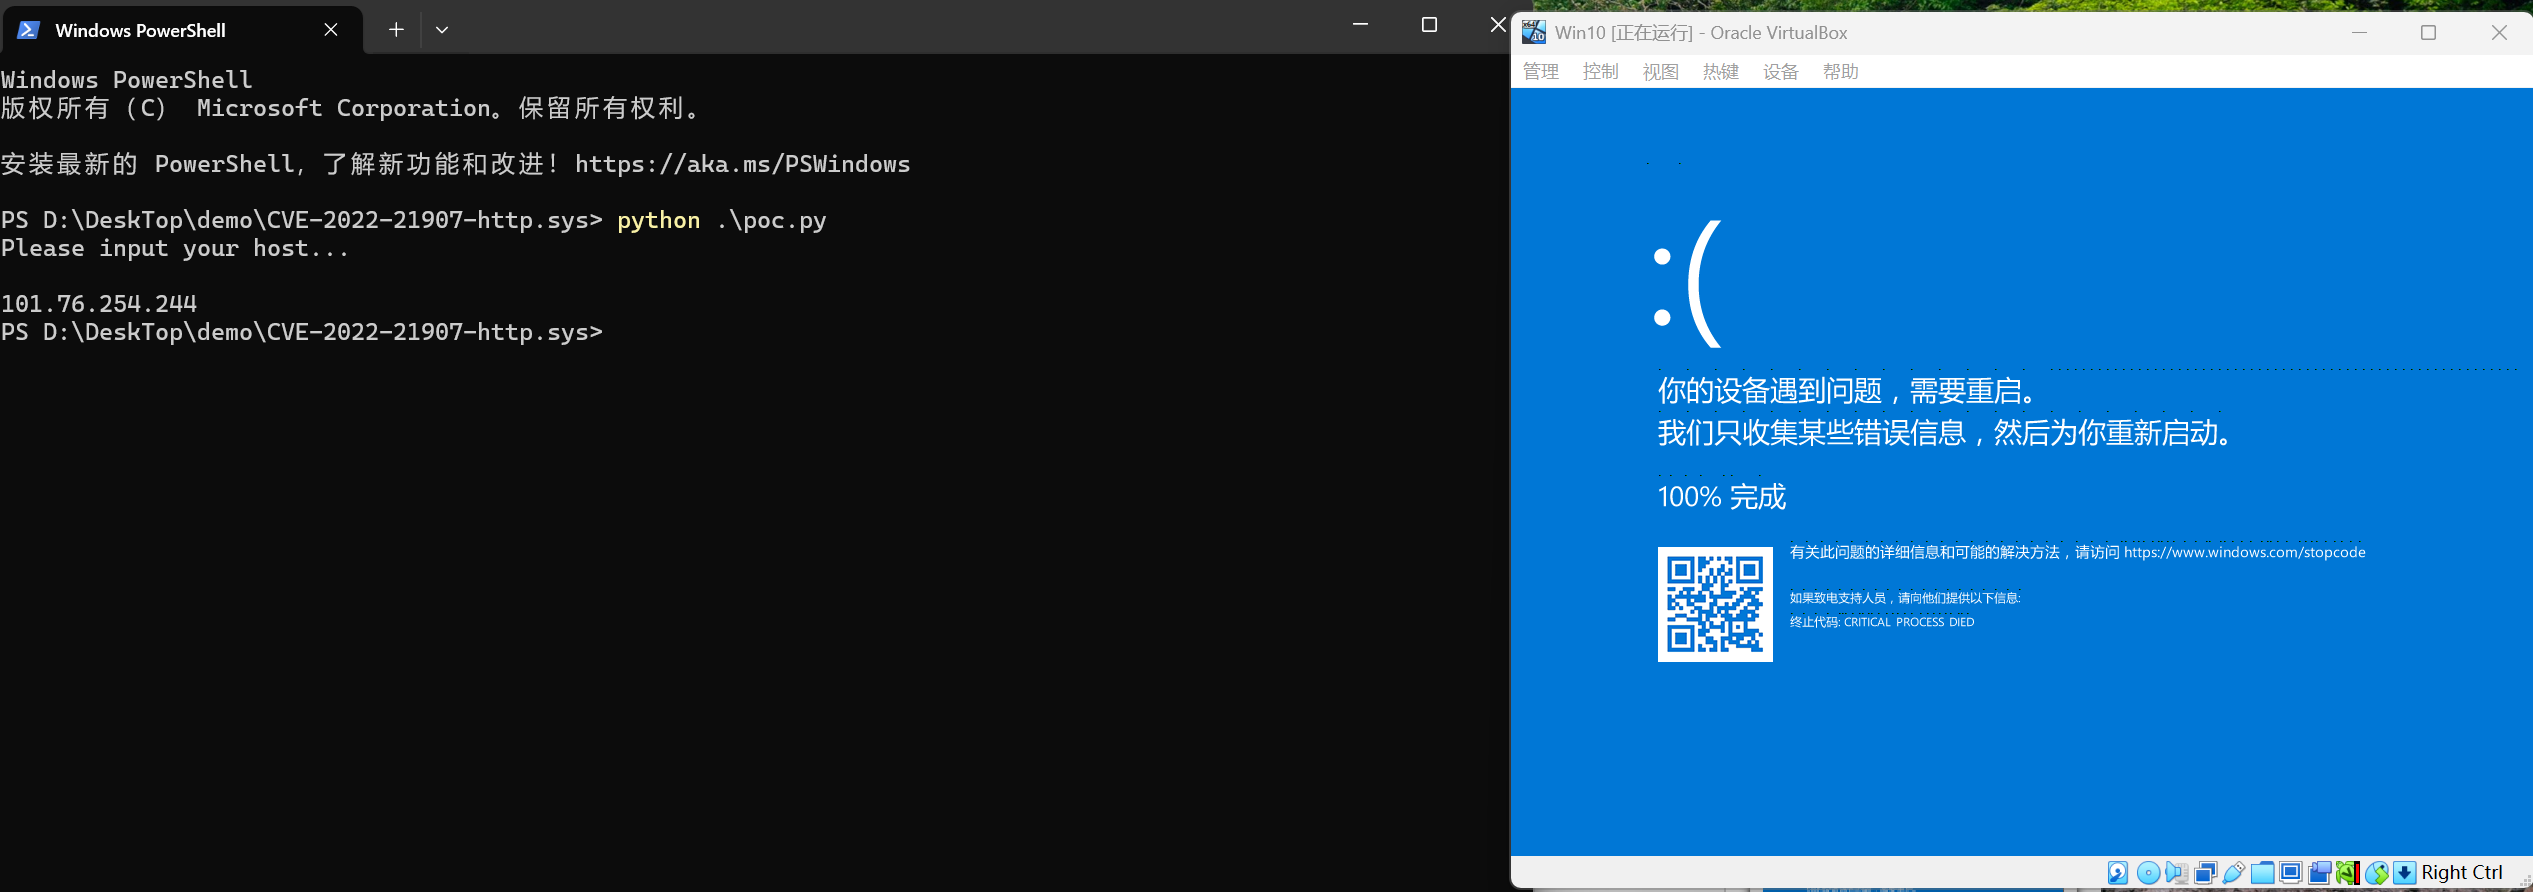Click the video recording icon in VirtualBox status bar
2533x892 pixels.
[2319, 873]
